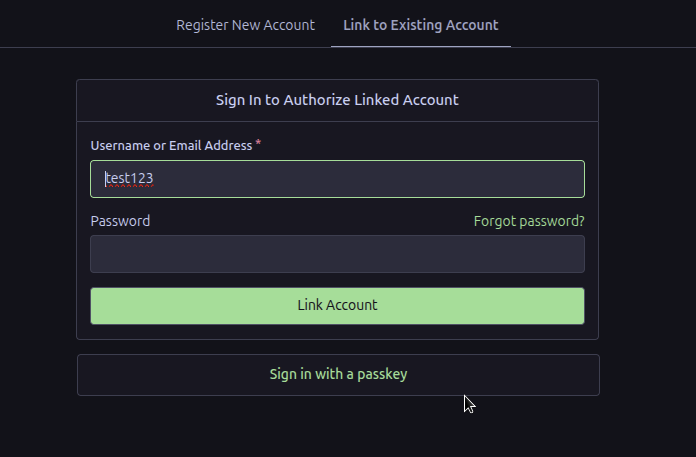The height and width of the screenshot is (457, 696).
Task: Click the Username or Email Address label
Action: [x=171, y=146]
